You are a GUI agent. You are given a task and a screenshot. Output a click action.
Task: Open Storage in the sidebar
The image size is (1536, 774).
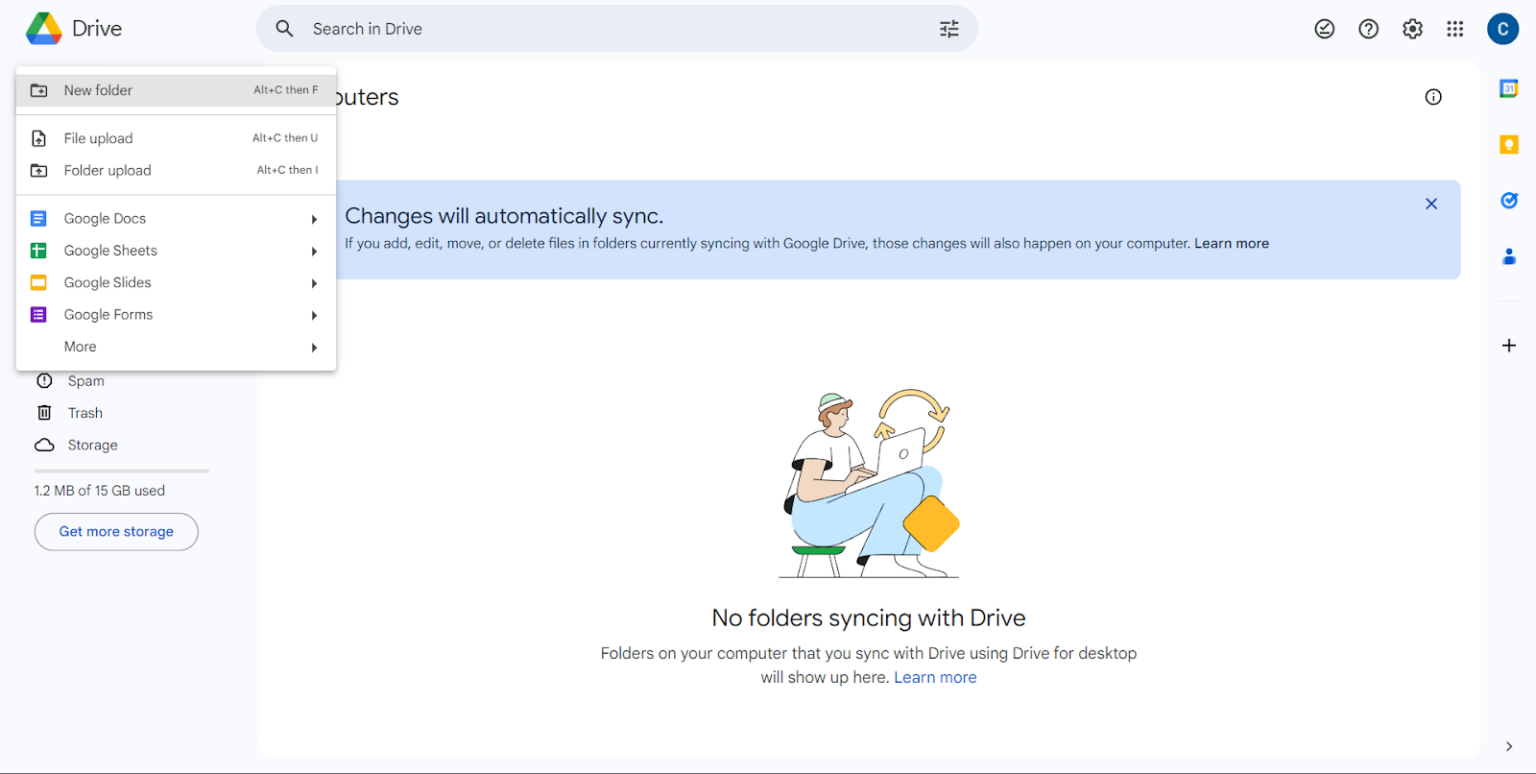tap(93, 445)
